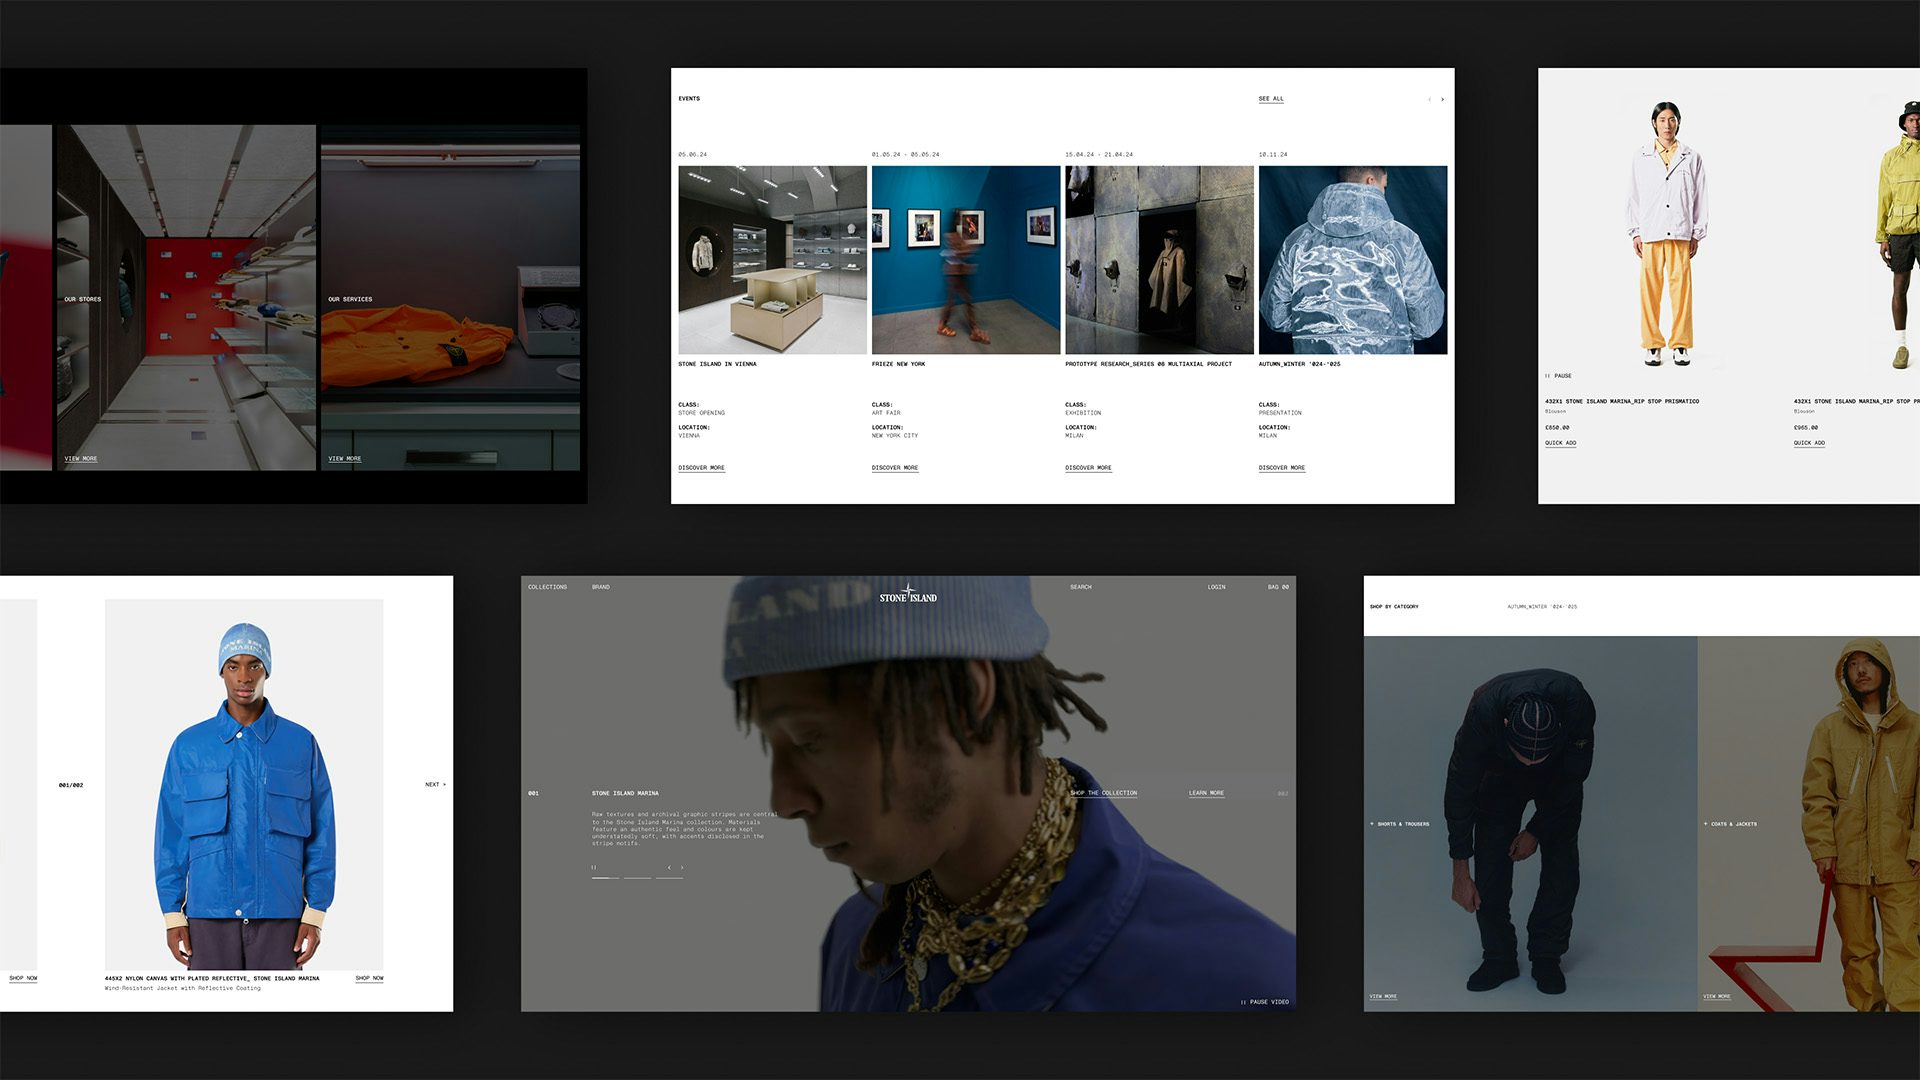The width and height of the screenshot is (1920, 1080).
Task: Open the Bag 00 link
Action: [1278, 587]
